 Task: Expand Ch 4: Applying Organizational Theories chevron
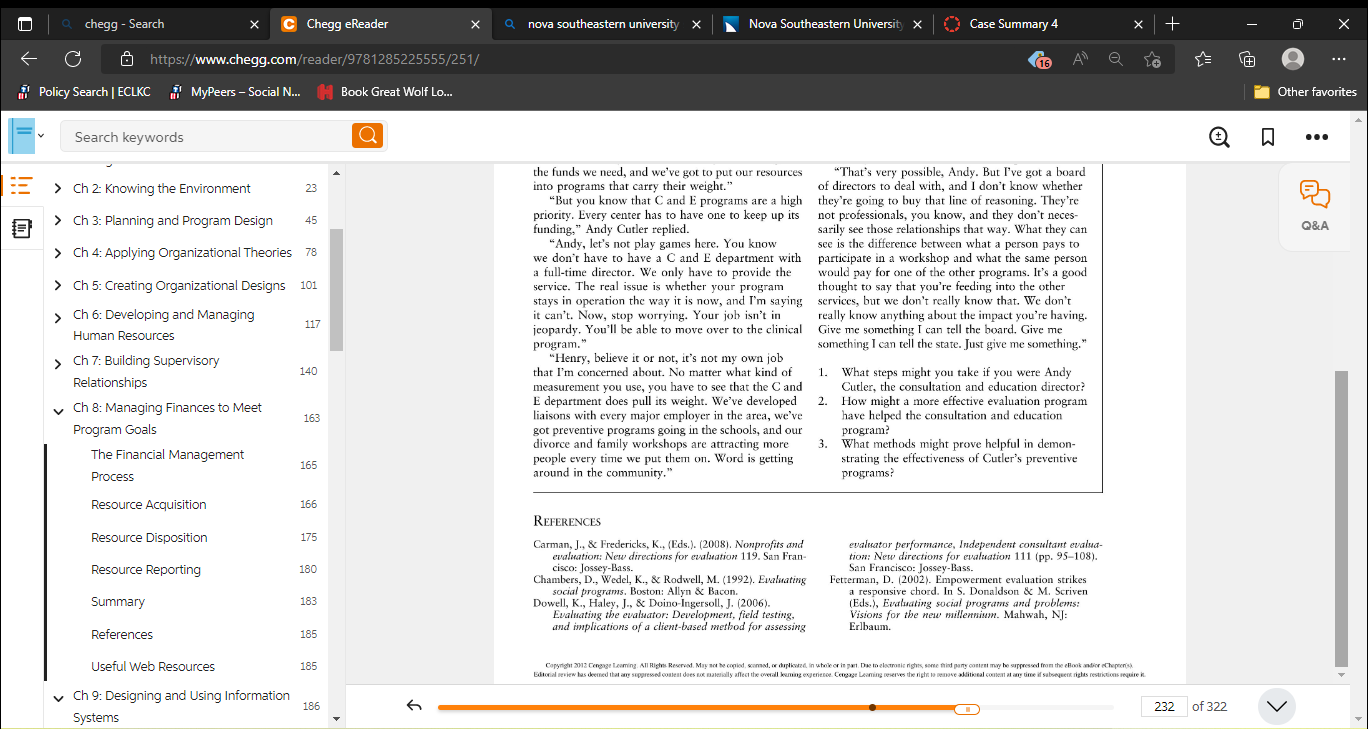(58, 253)
